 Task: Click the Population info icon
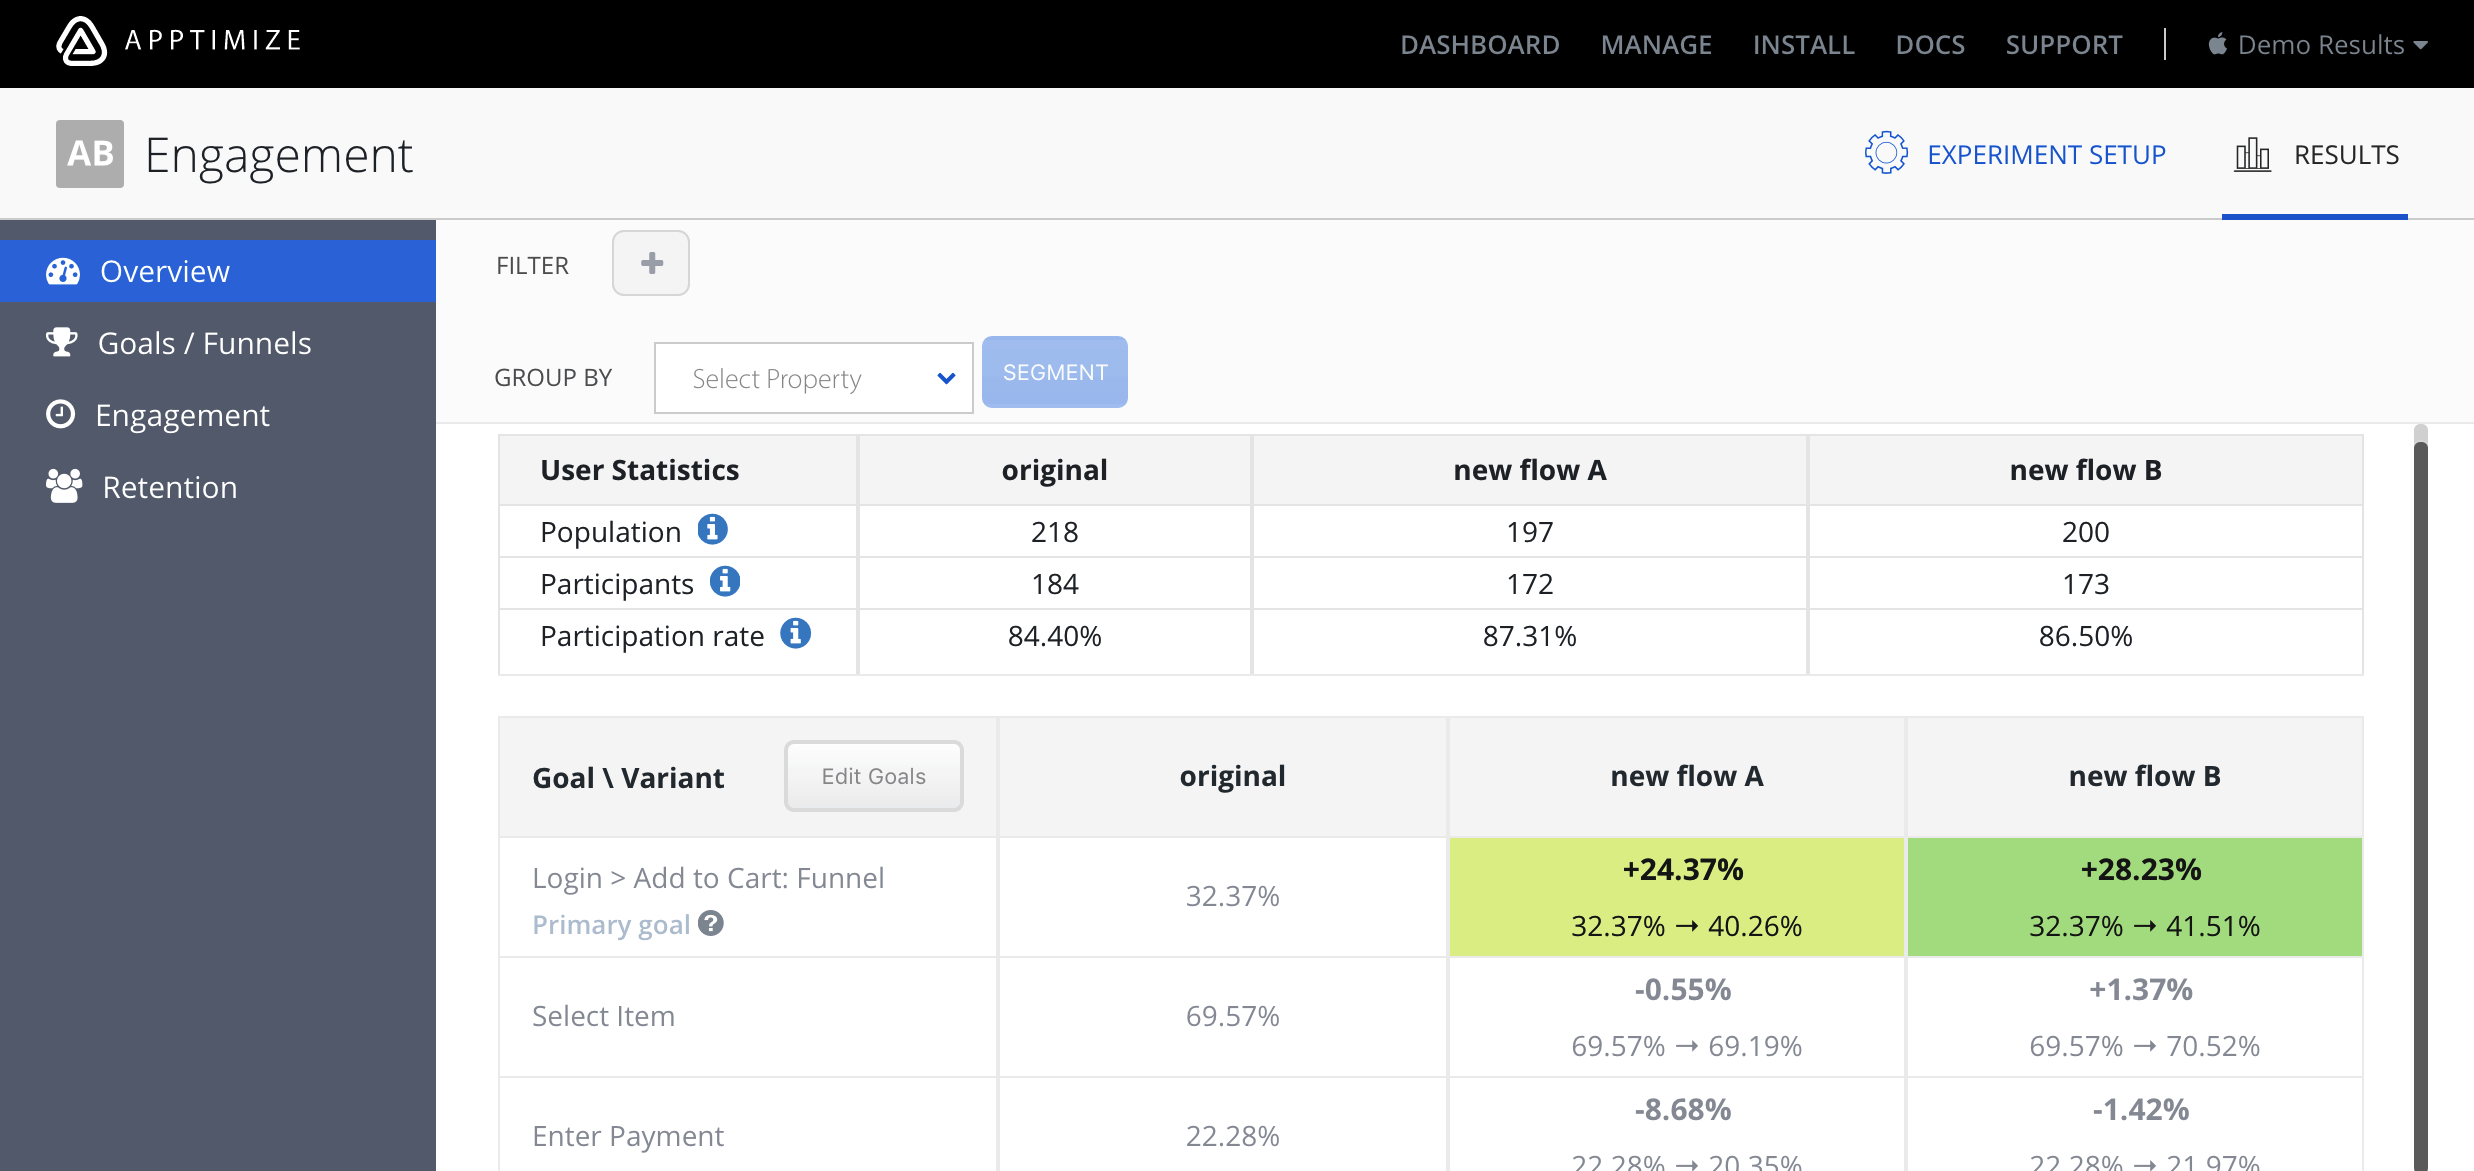tap(712, 529)
